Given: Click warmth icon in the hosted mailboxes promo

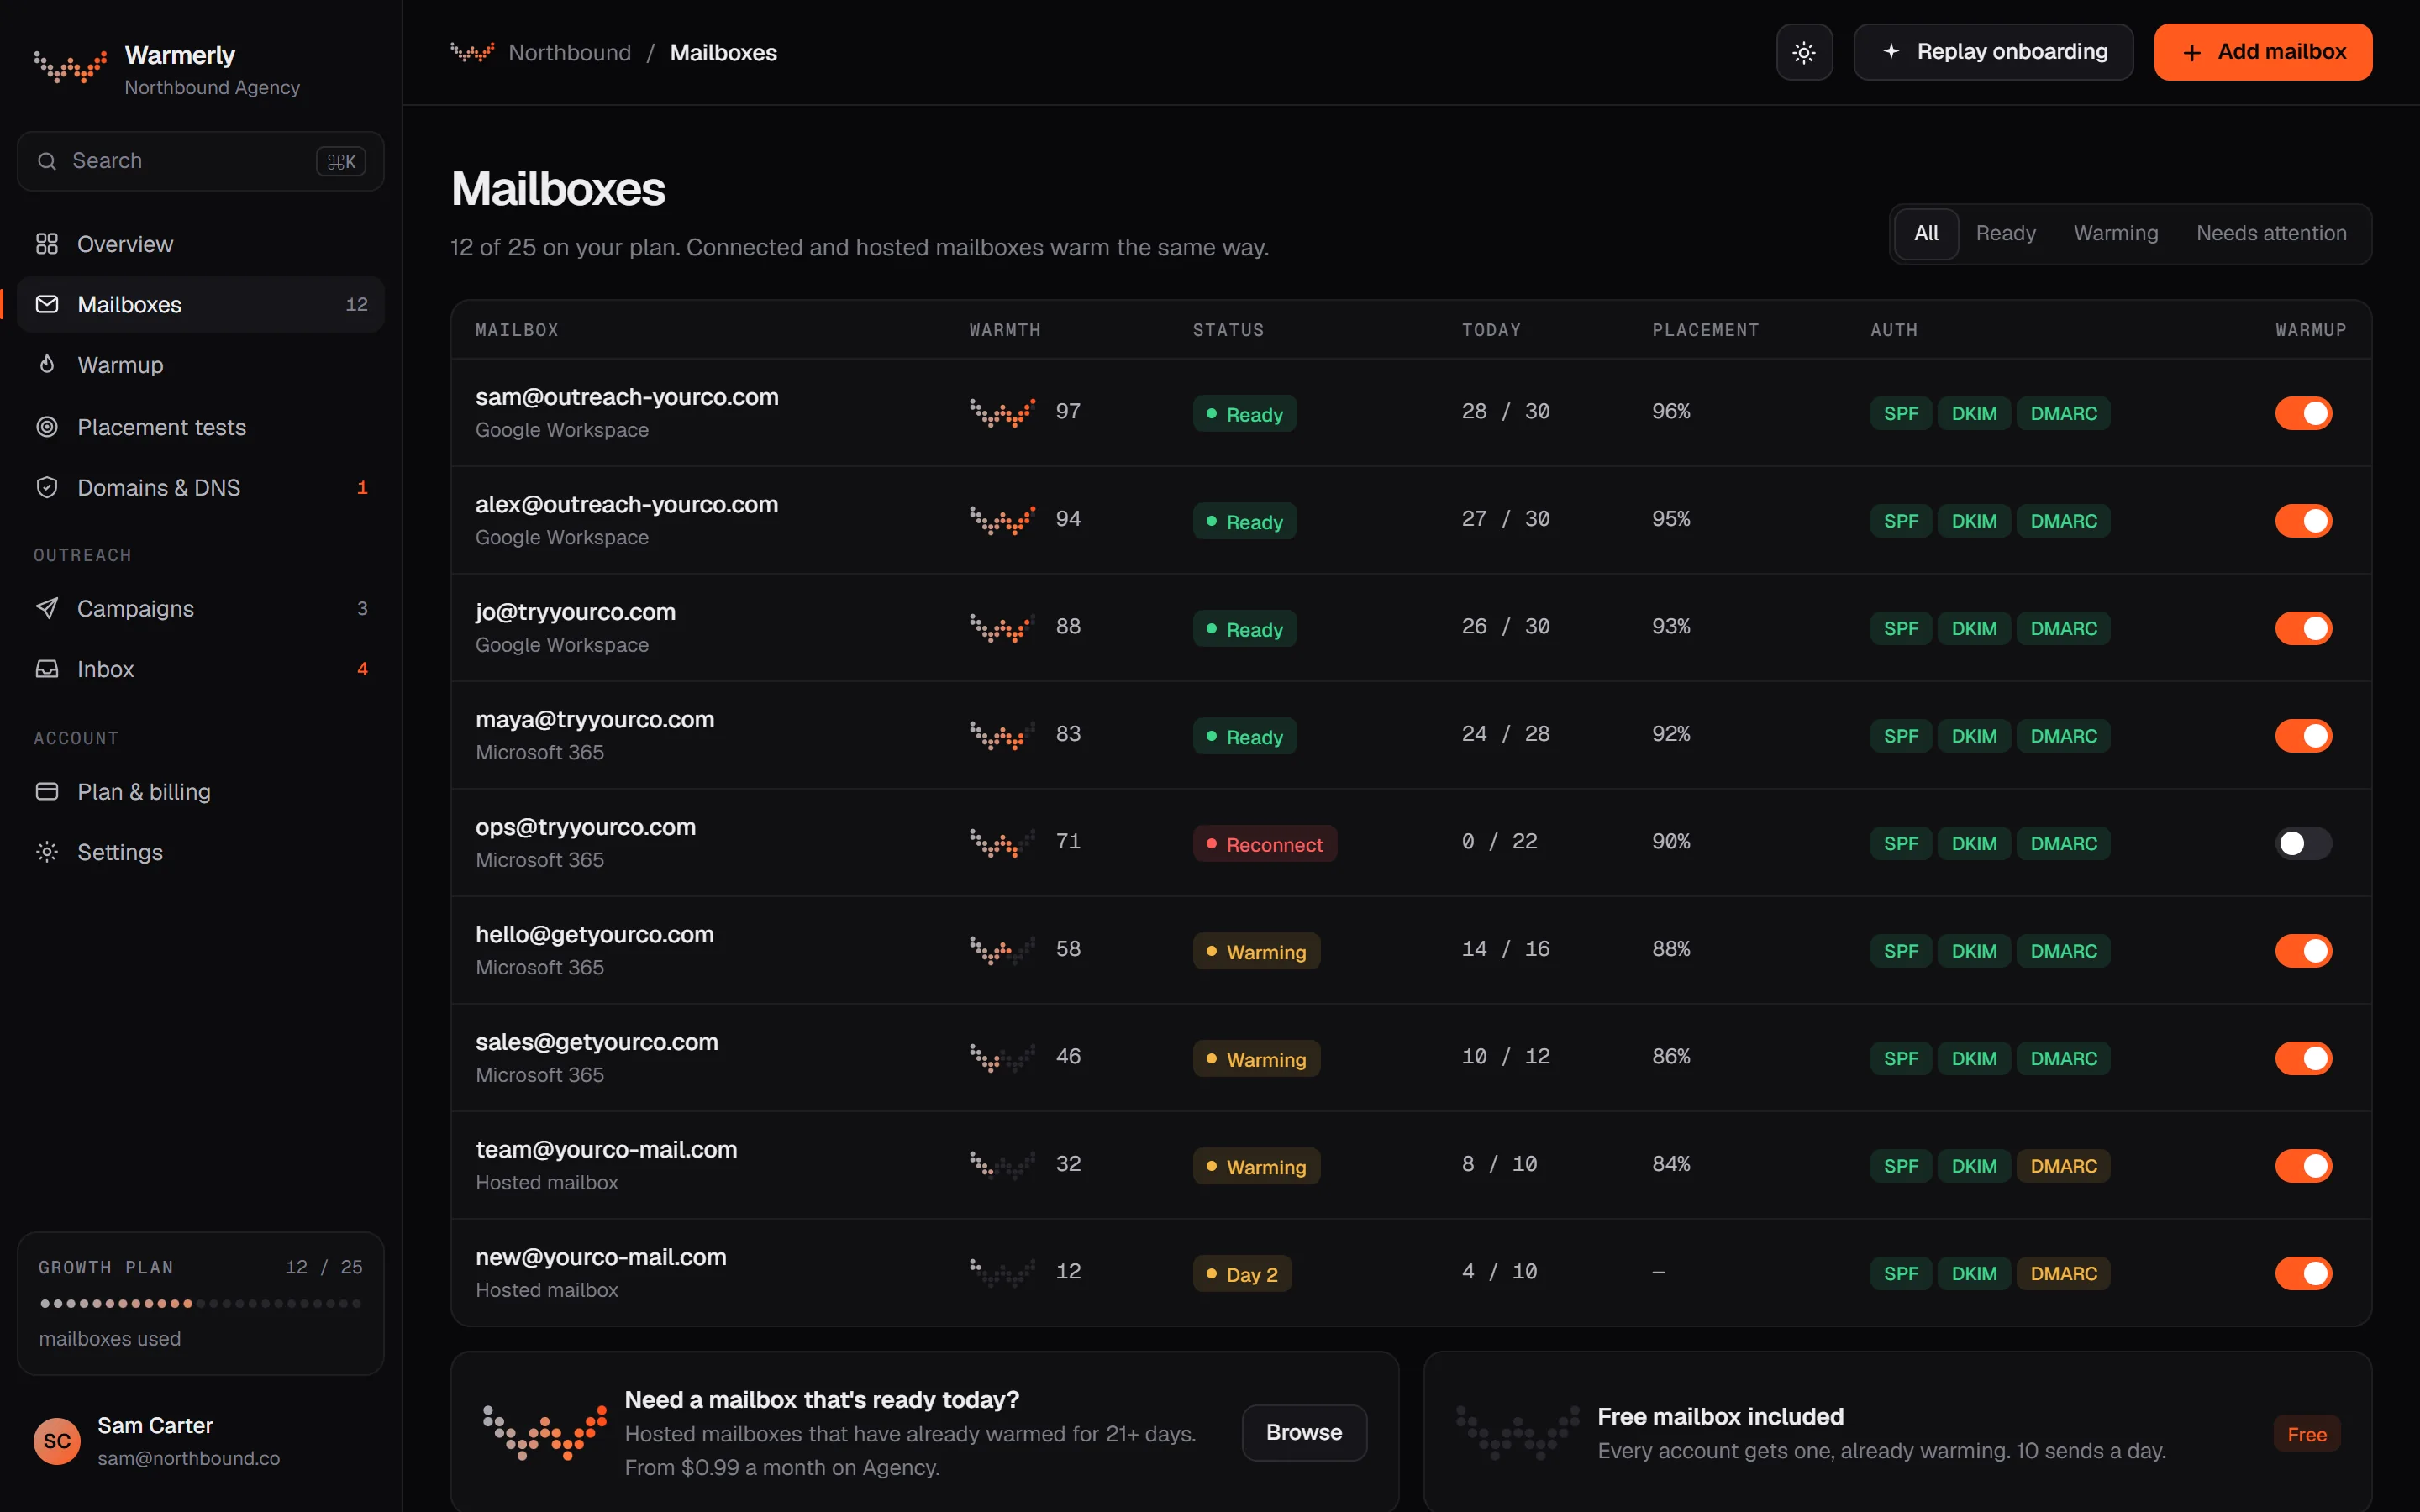Looking at the screenshot, I should [x=544, y=1432].
